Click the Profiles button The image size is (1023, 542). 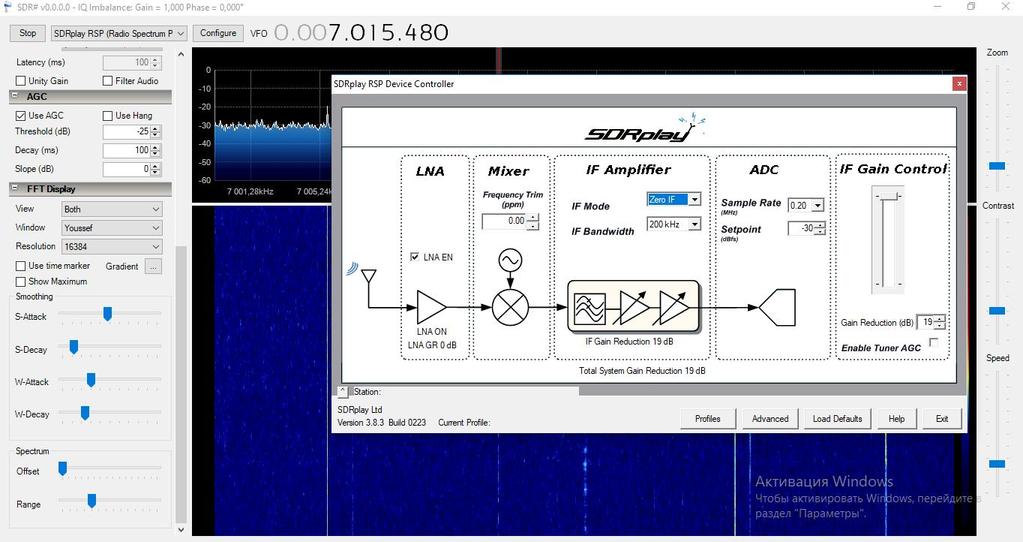(708, 419)
